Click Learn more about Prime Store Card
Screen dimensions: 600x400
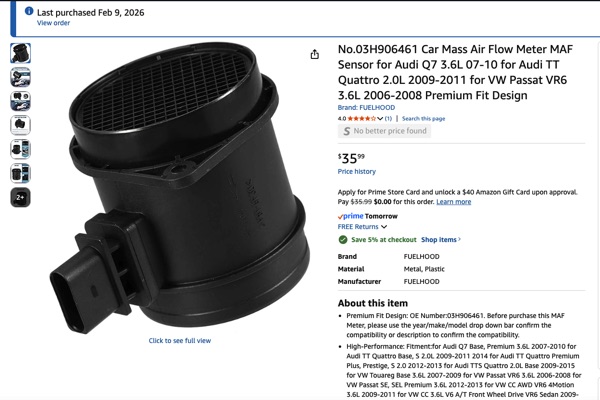[453, 202]
